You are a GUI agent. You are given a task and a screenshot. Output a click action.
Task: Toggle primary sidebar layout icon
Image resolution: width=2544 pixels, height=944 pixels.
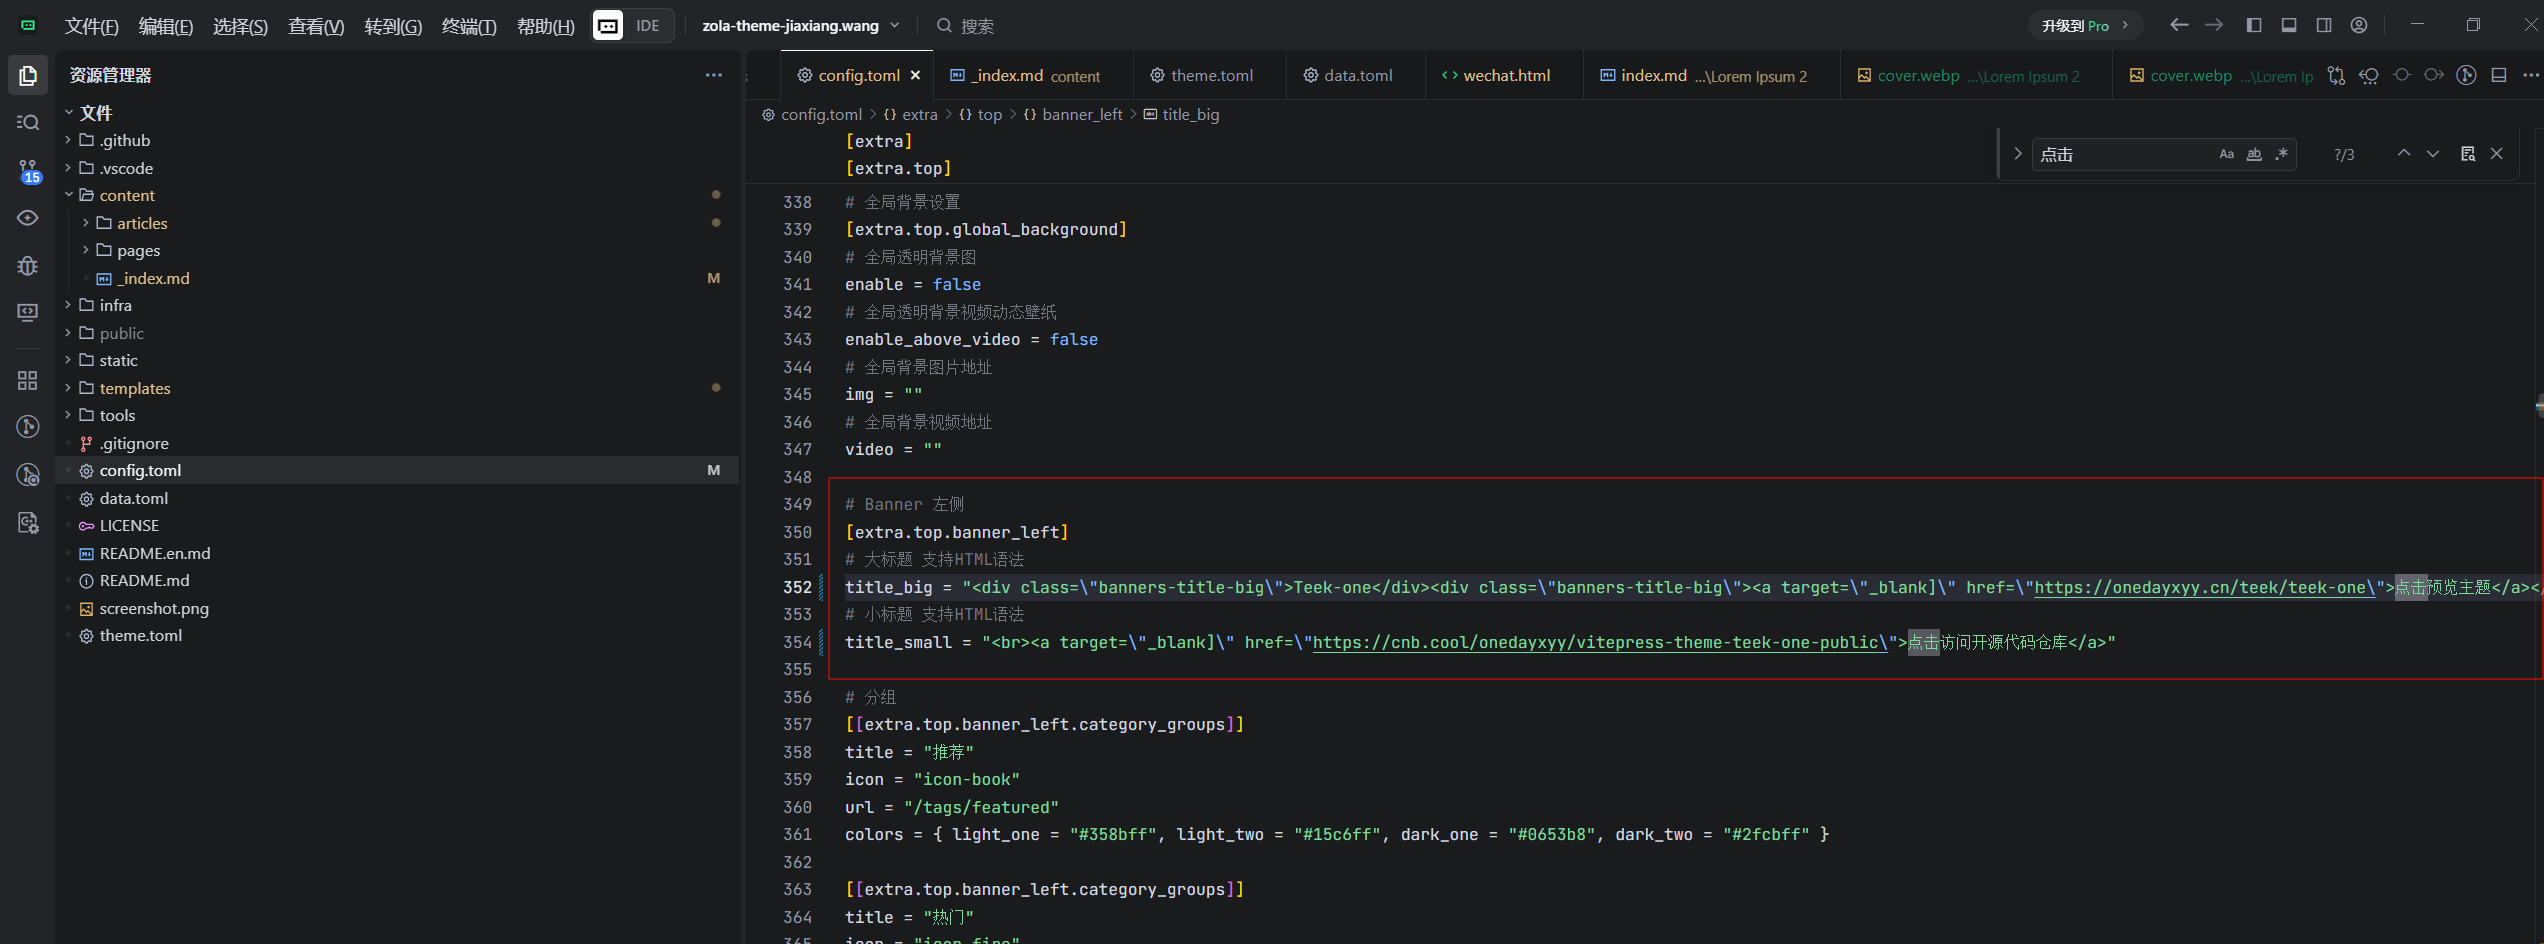pos(2254,25)
